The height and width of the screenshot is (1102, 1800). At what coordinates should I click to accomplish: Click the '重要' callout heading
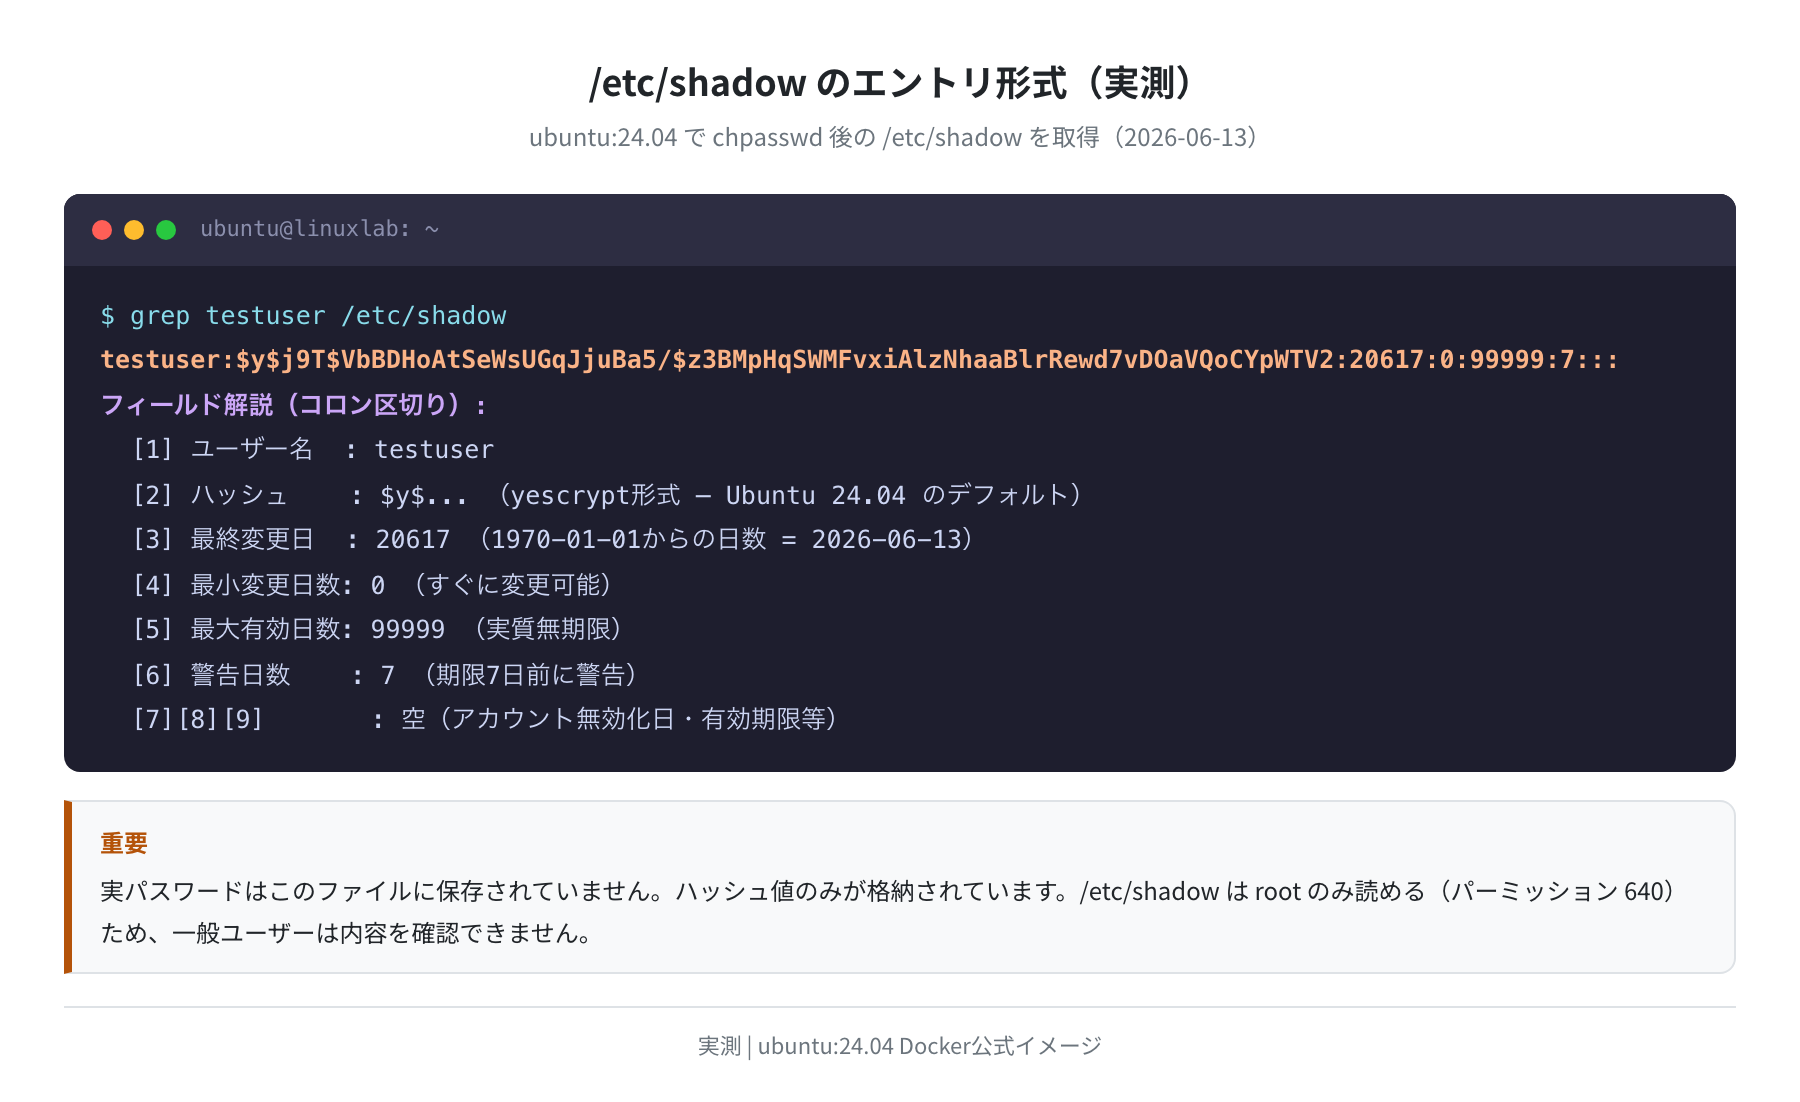point(124,843)
